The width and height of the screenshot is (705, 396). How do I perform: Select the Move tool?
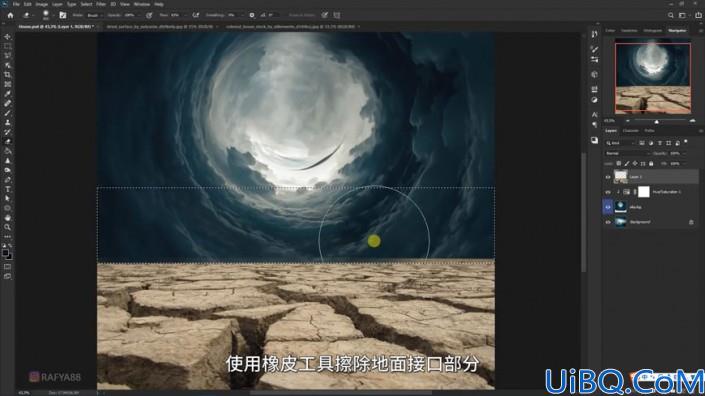click(x=8, y=37)
